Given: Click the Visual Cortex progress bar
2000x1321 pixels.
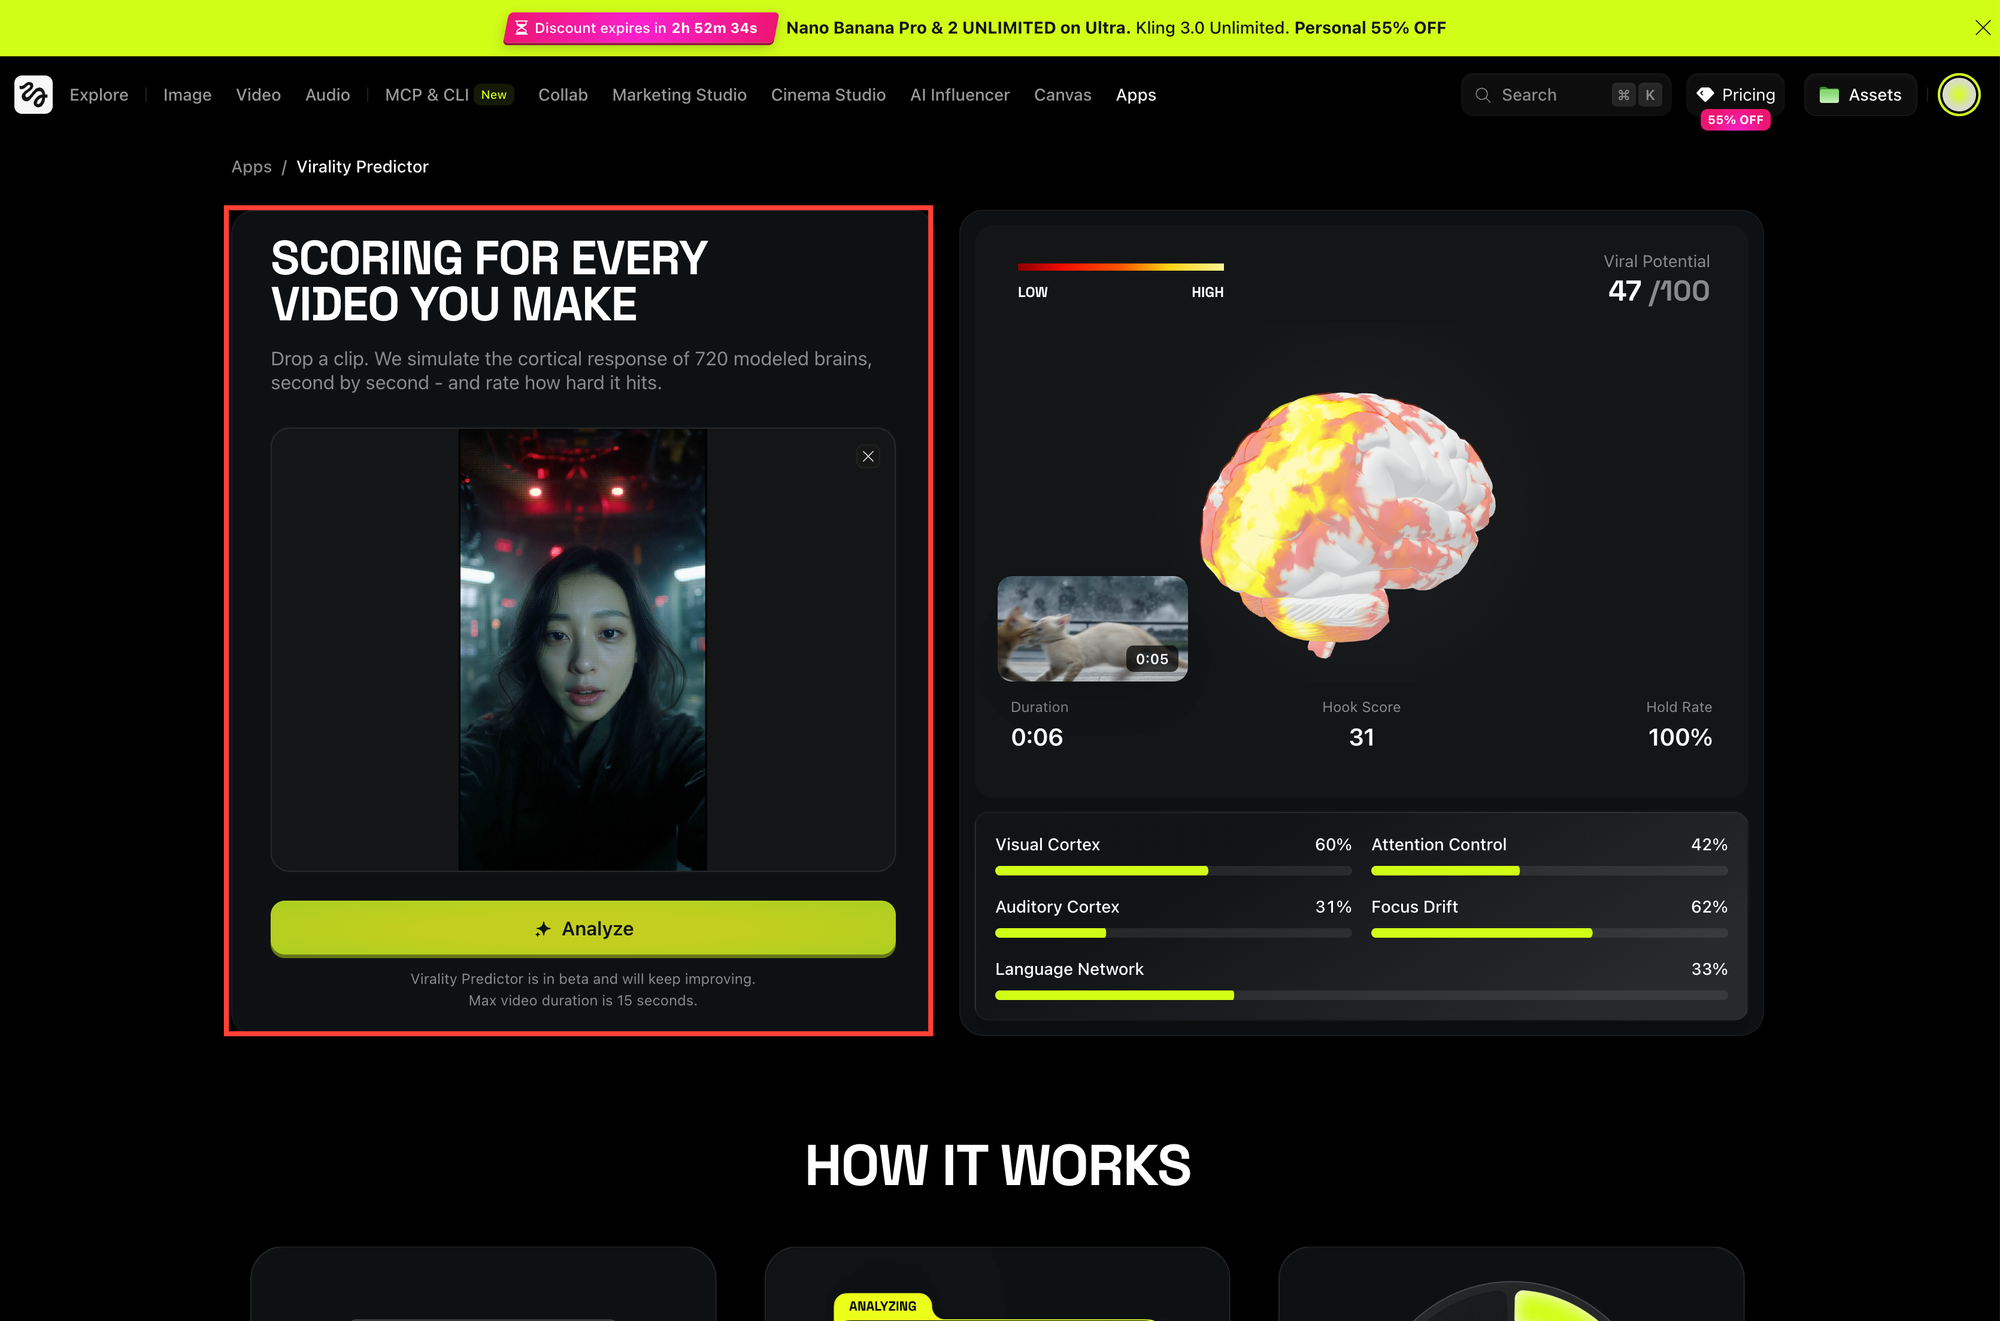Looking at the screenshot, I should (x=1173, y=871).
